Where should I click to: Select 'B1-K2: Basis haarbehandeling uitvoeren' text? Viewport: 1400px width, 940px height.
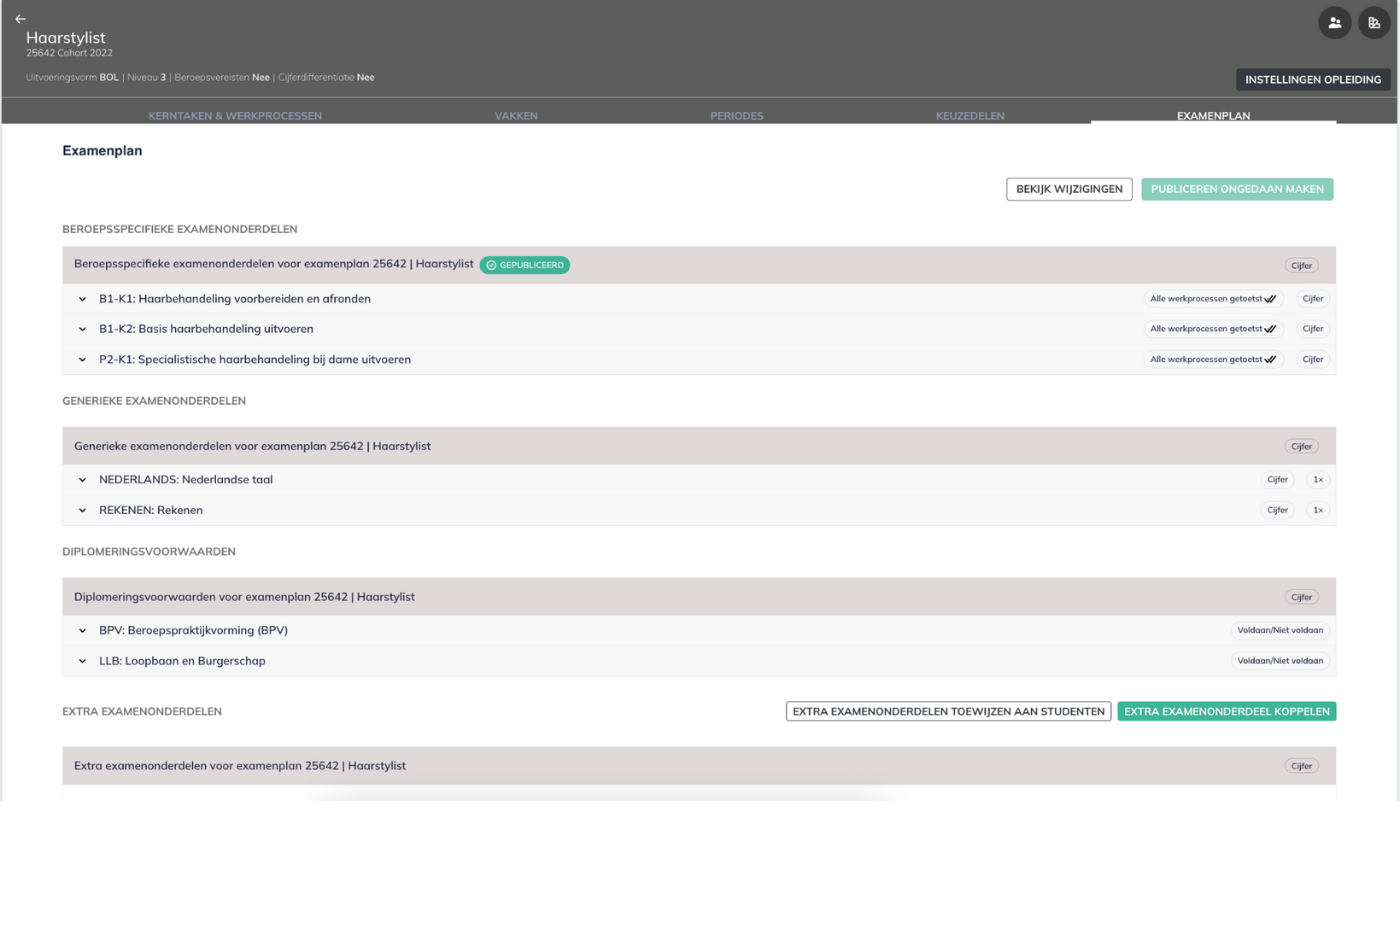click(x=206, y=329)
